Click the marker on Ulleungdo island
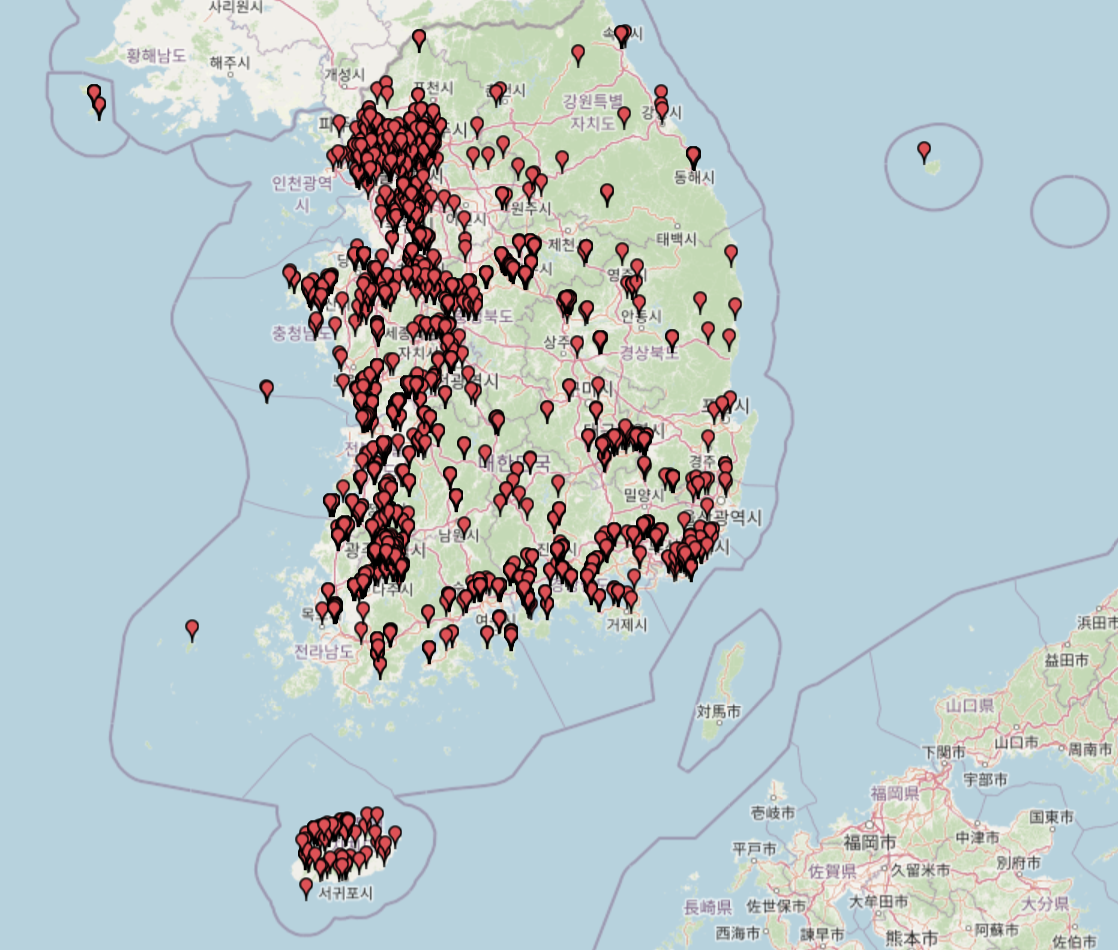Viewport: 1118px width, 950px height. 924,151
